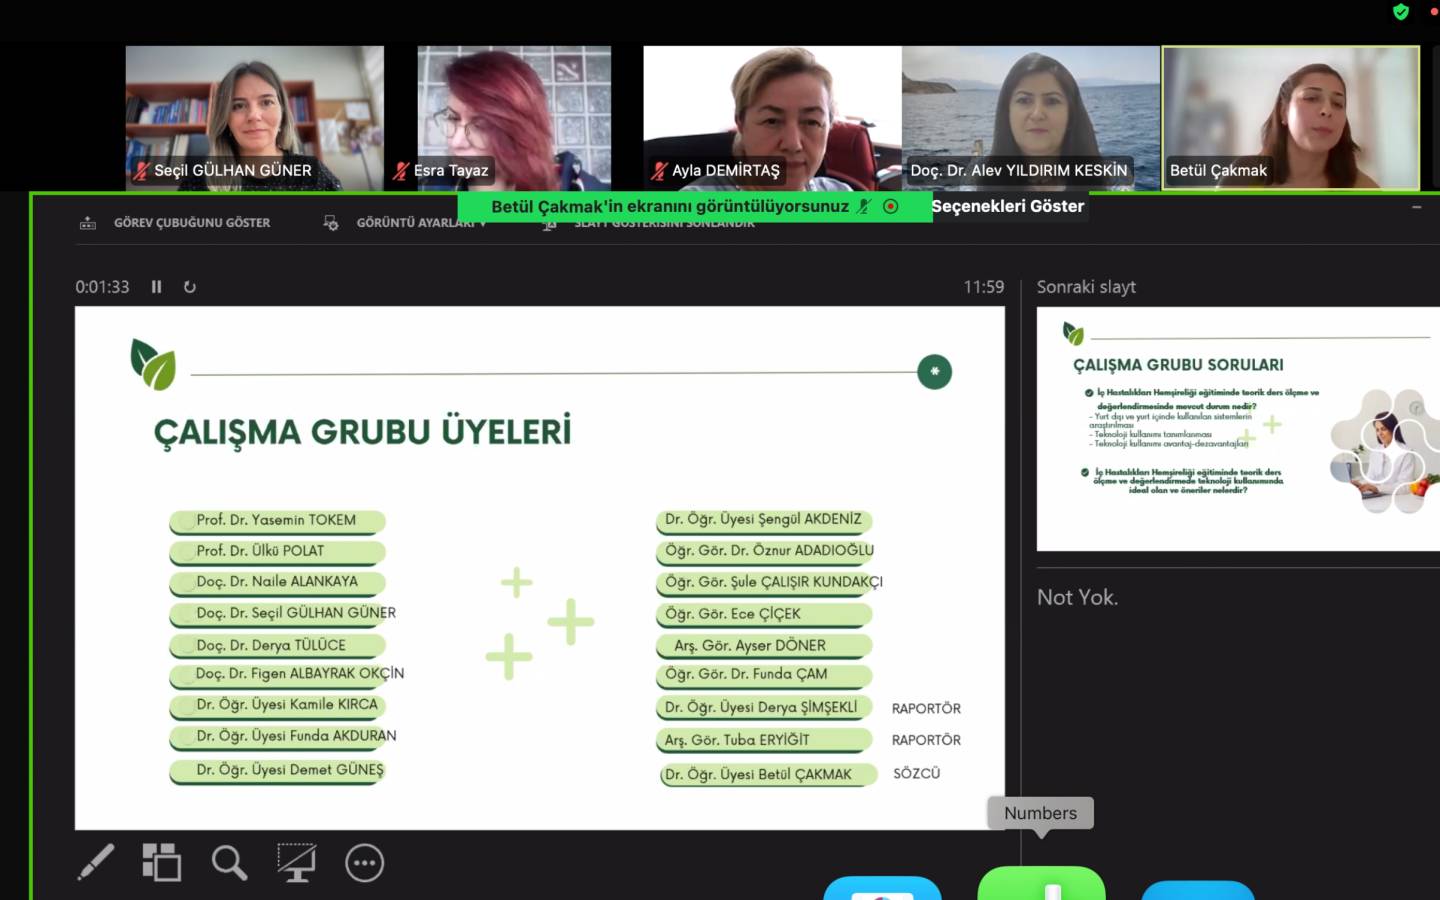
Task: Click Dr. Öğr. Üyesi Demet GÜNEŞ entry
Action: (x=277, y=771)
